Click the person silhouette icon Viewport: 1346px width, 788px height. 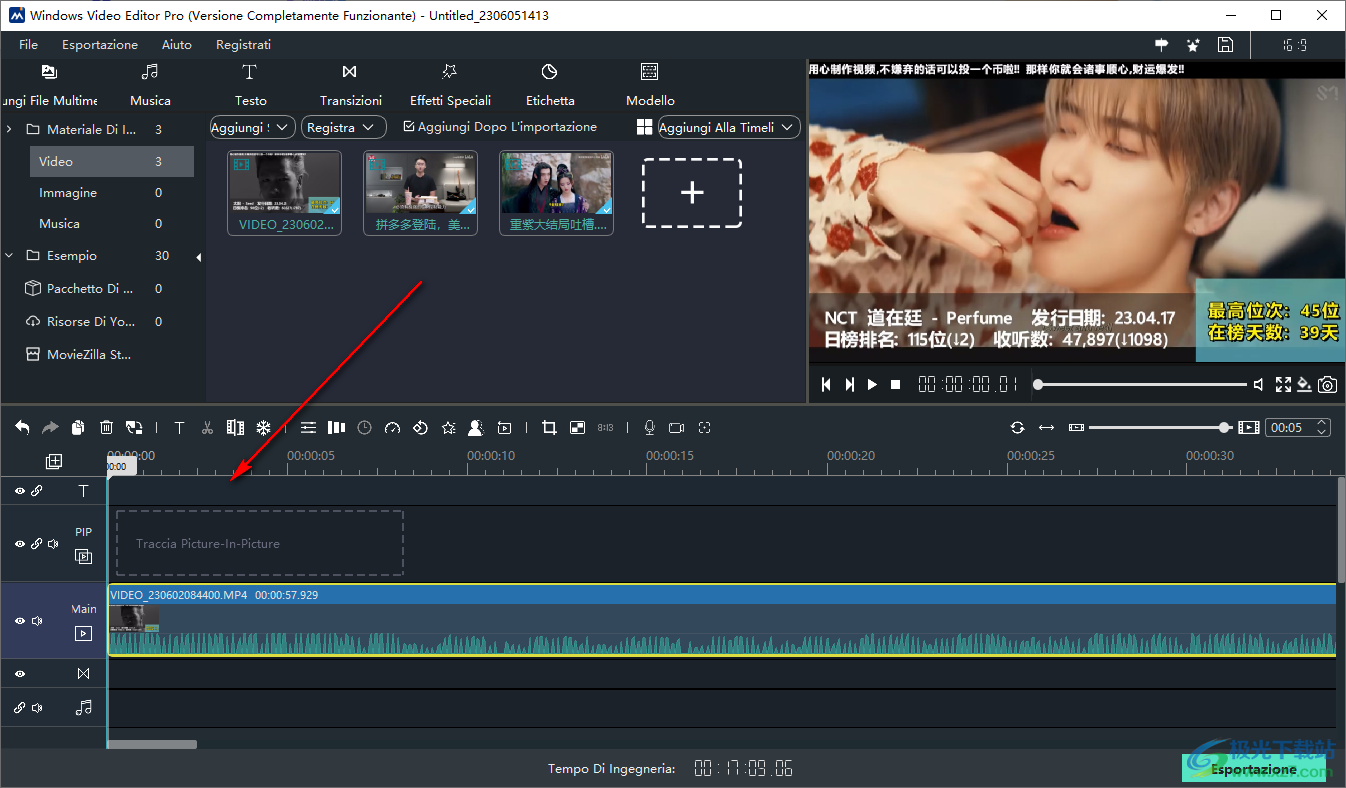point(476,427)
